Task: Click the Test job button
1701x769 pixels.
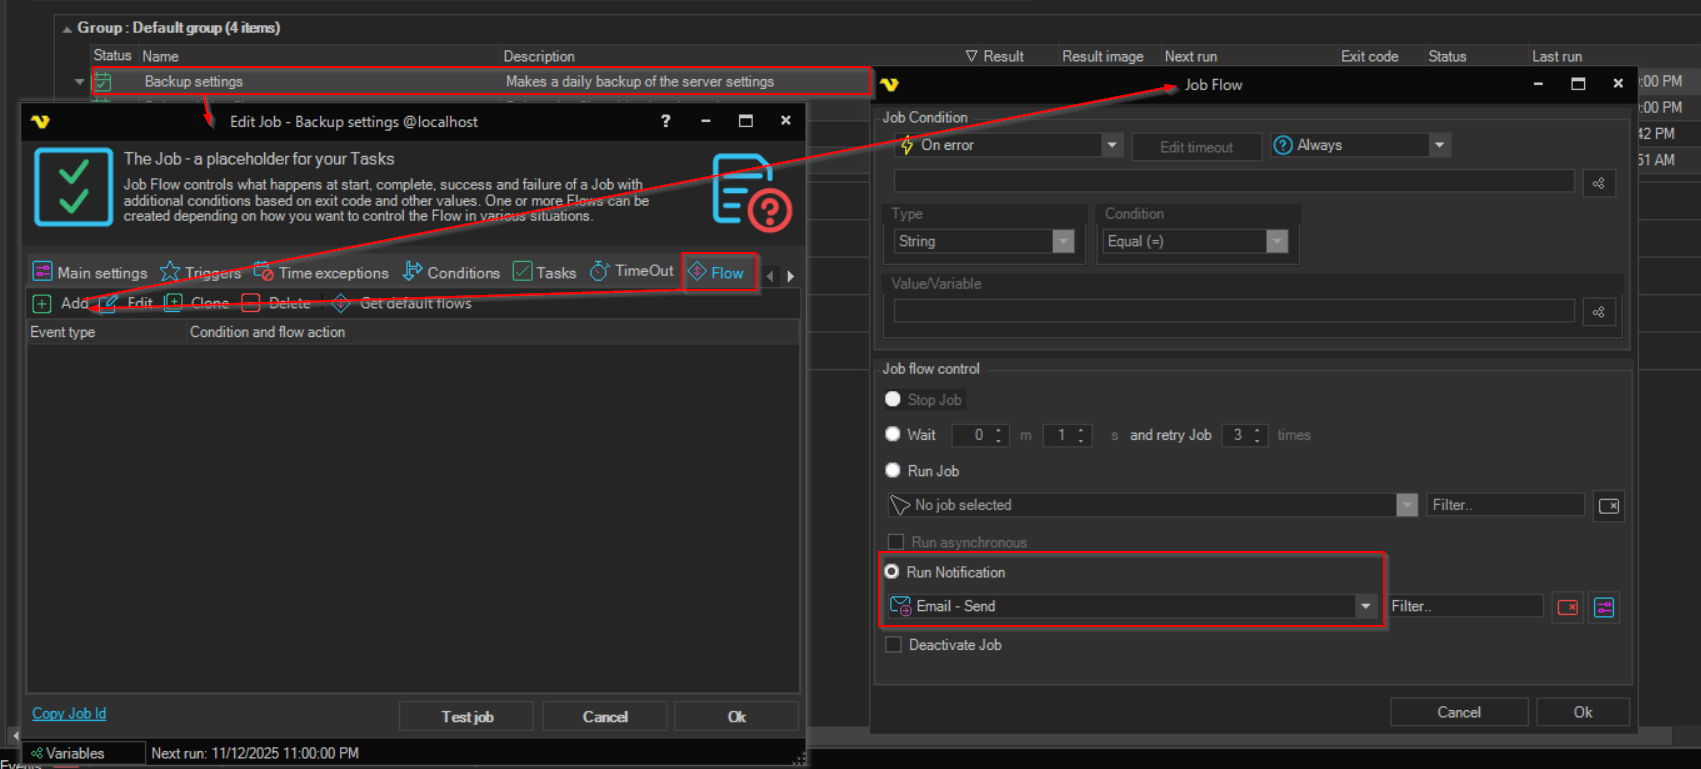Action: click(467, 716)
